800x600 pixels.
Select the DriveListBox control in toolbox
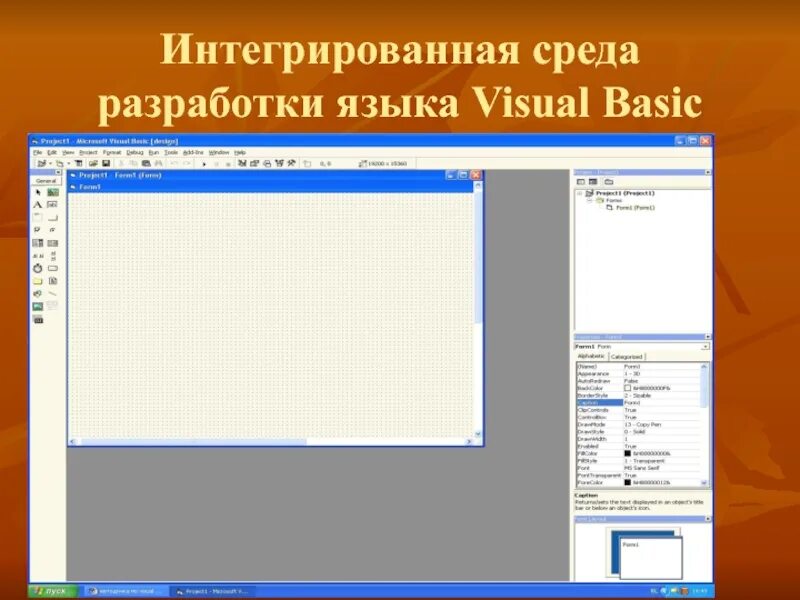pyautogui.click(x=53, y=268)
